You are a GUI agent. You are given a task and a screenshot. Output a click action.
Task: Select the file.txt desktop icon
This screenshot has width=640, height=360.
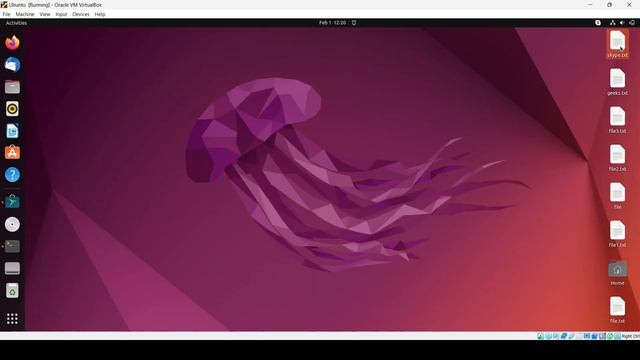tap(617, 310)
